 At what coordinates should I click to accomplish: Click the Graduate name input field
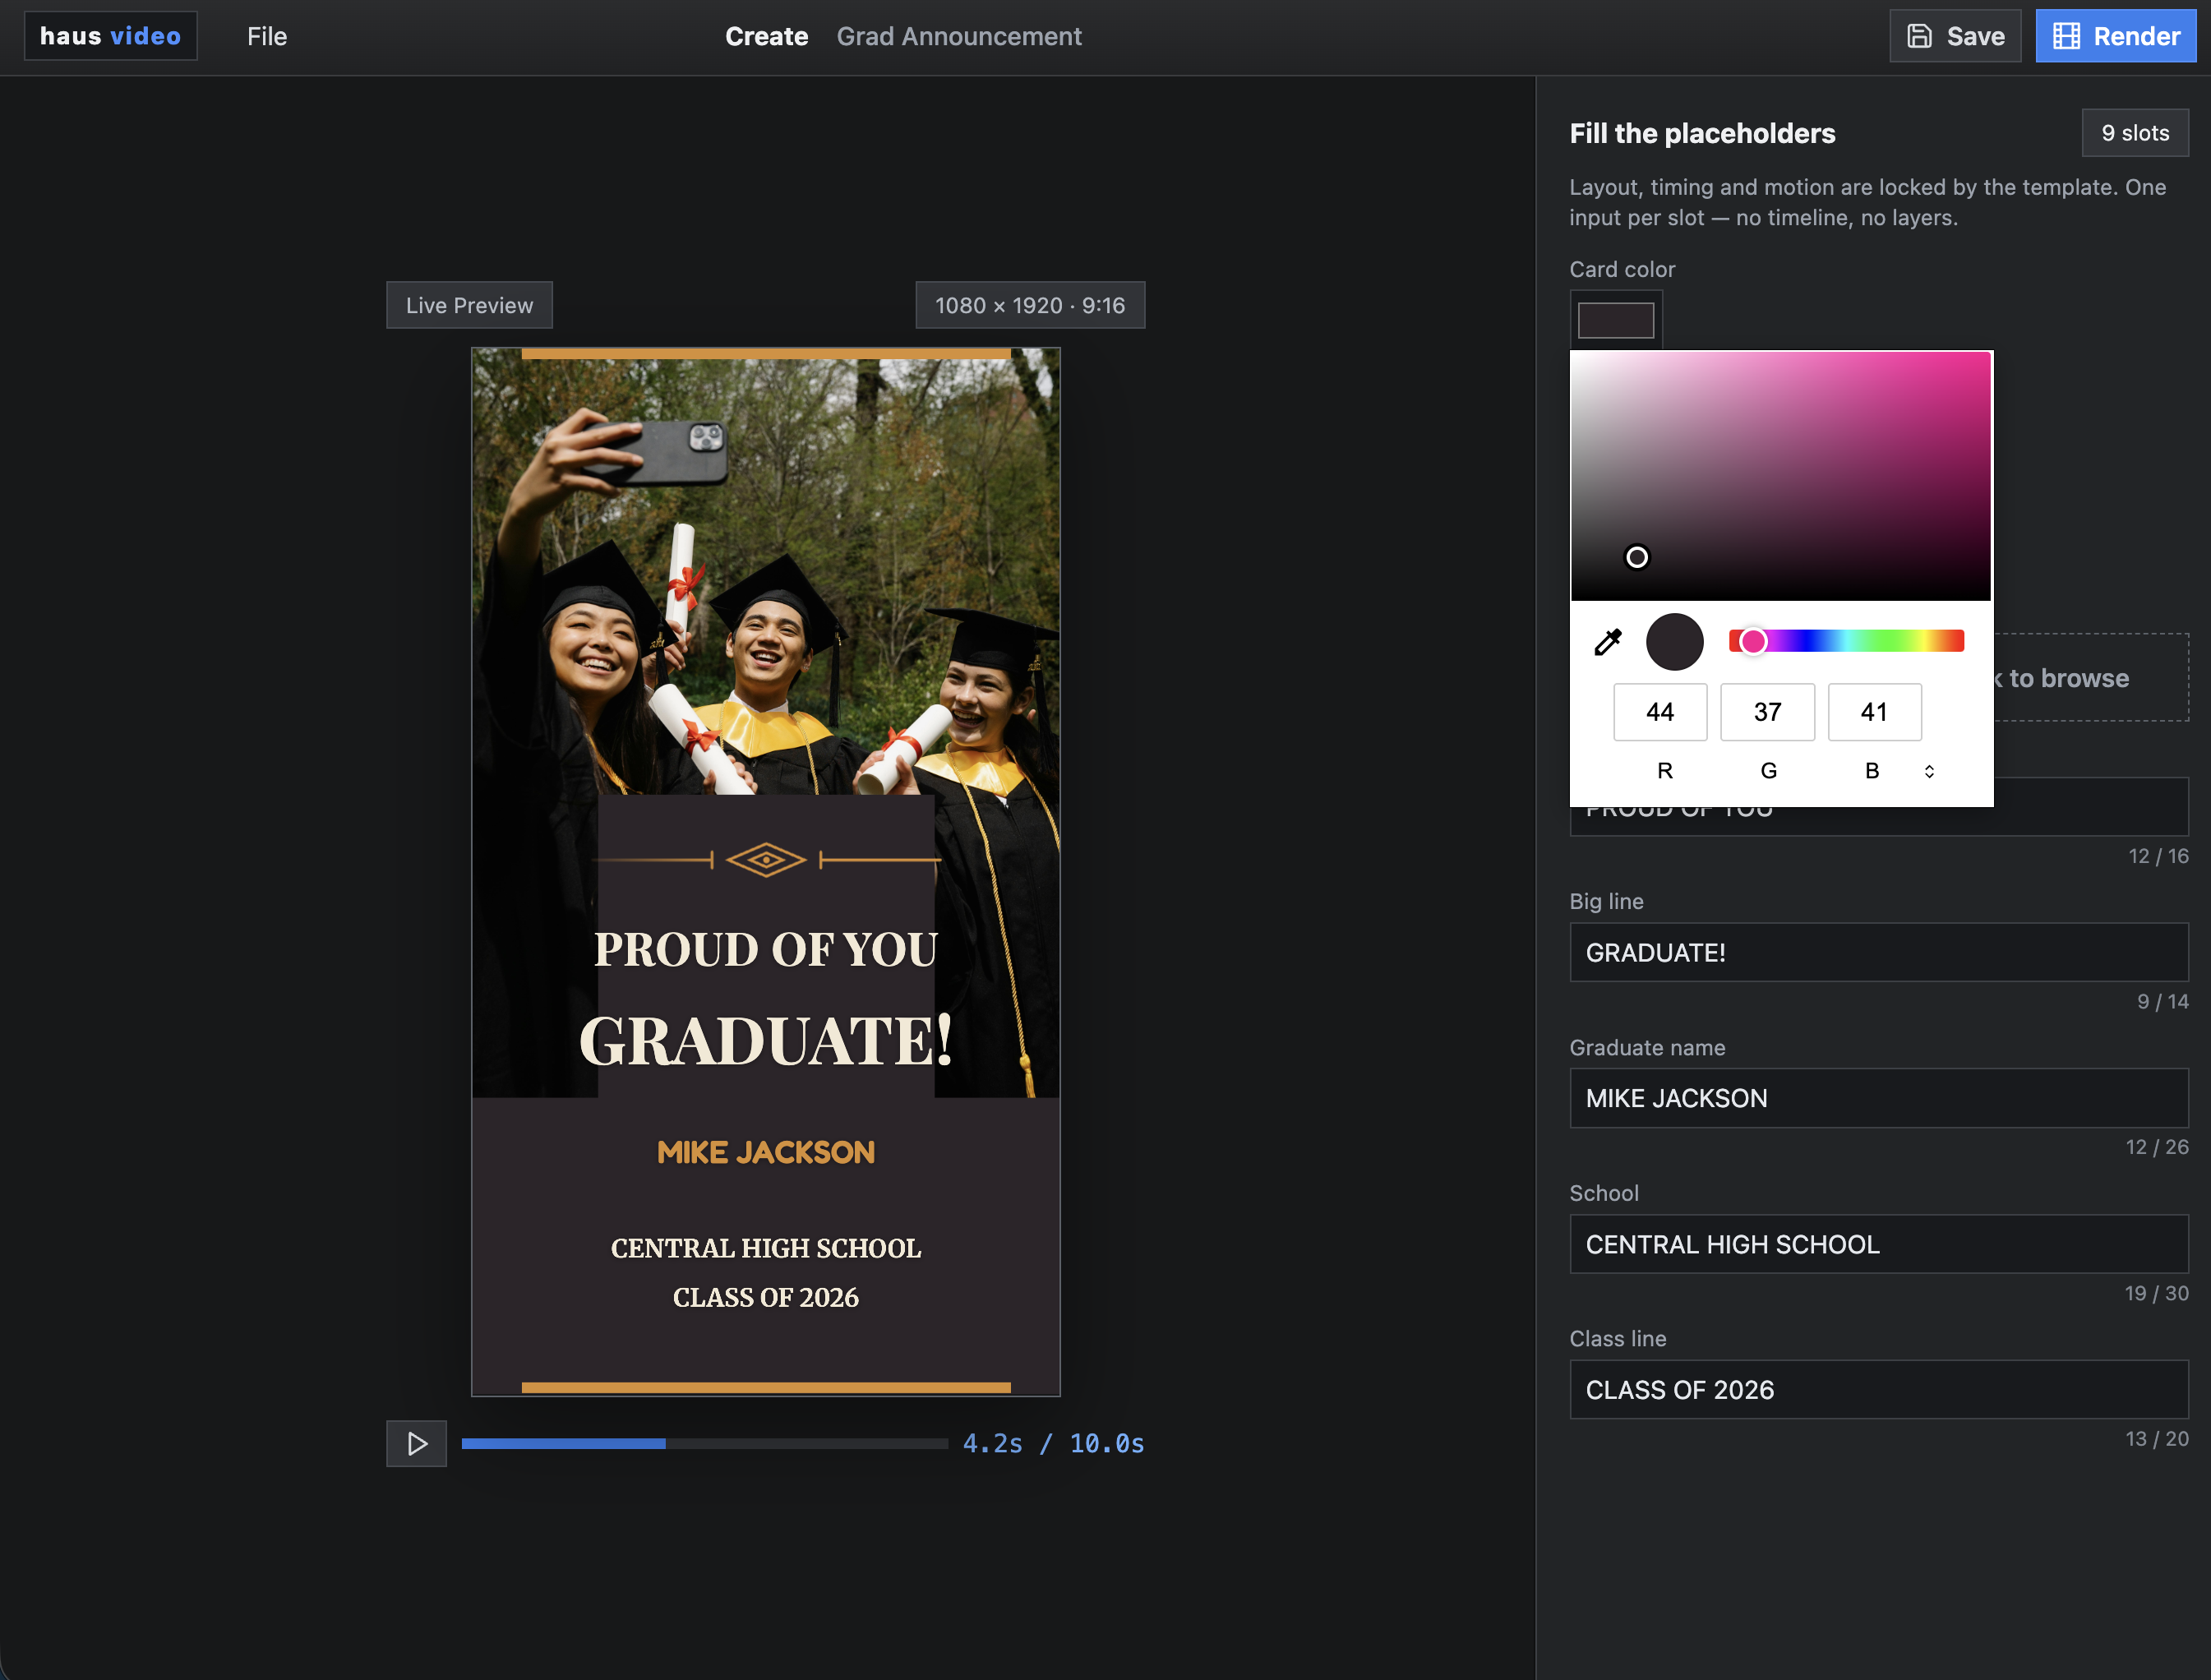point(1878,1098)
